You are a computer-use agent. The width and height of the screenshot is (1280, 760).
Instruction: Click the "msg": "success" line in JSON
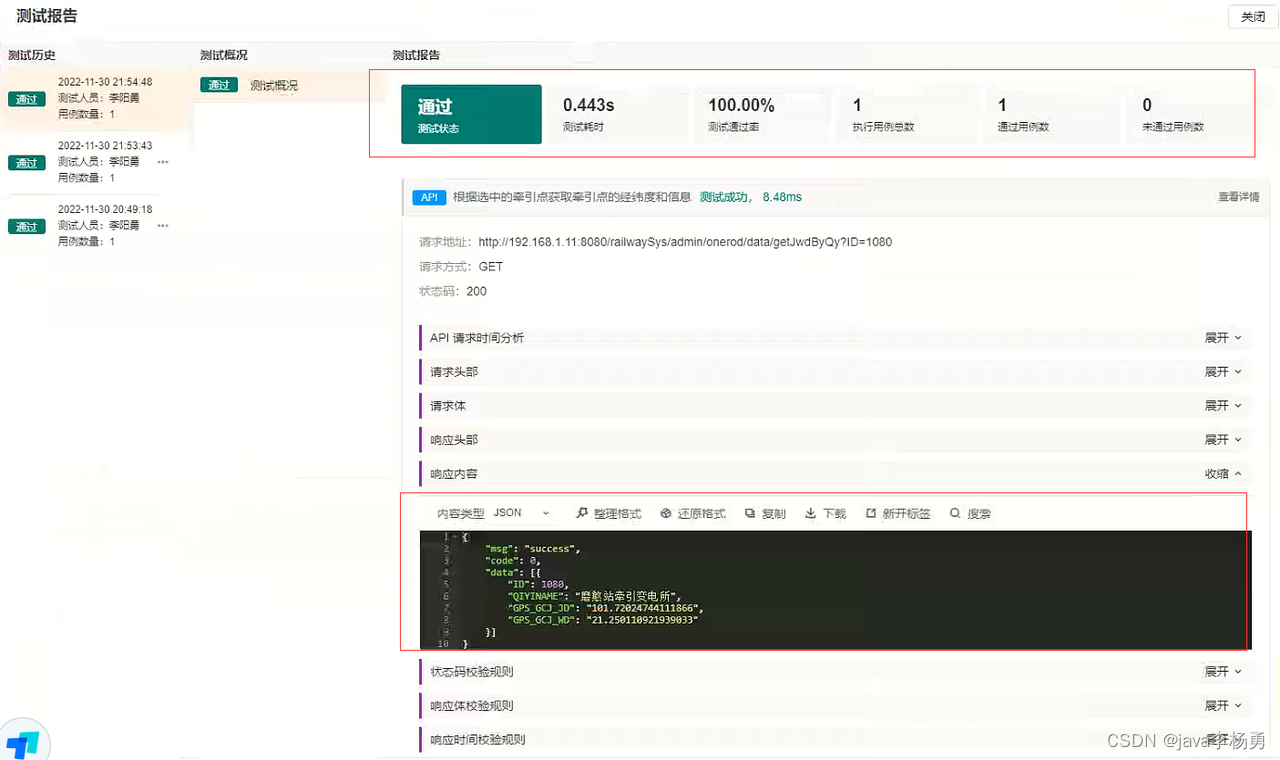click(532, 549)
